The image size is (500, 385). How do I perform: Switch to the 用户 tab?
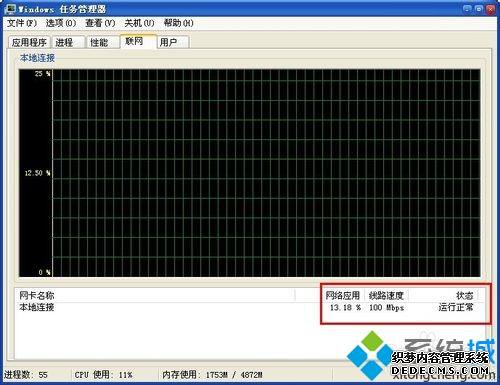pyautogui.click(x=173, y=42)
